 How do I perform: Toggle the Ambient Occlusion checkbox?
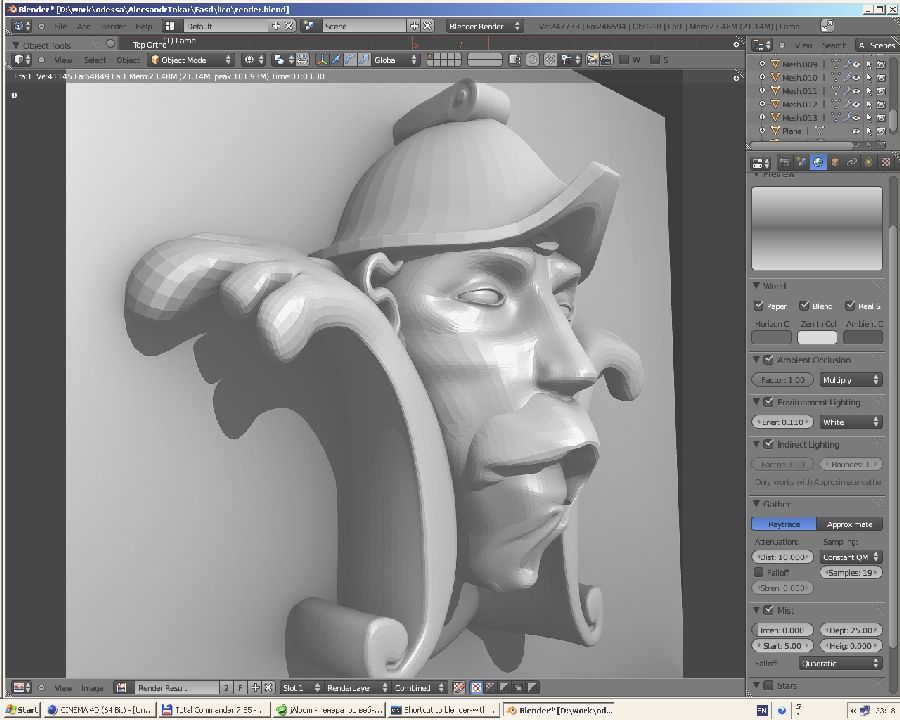pyautogui.click(x=768, y=360)
